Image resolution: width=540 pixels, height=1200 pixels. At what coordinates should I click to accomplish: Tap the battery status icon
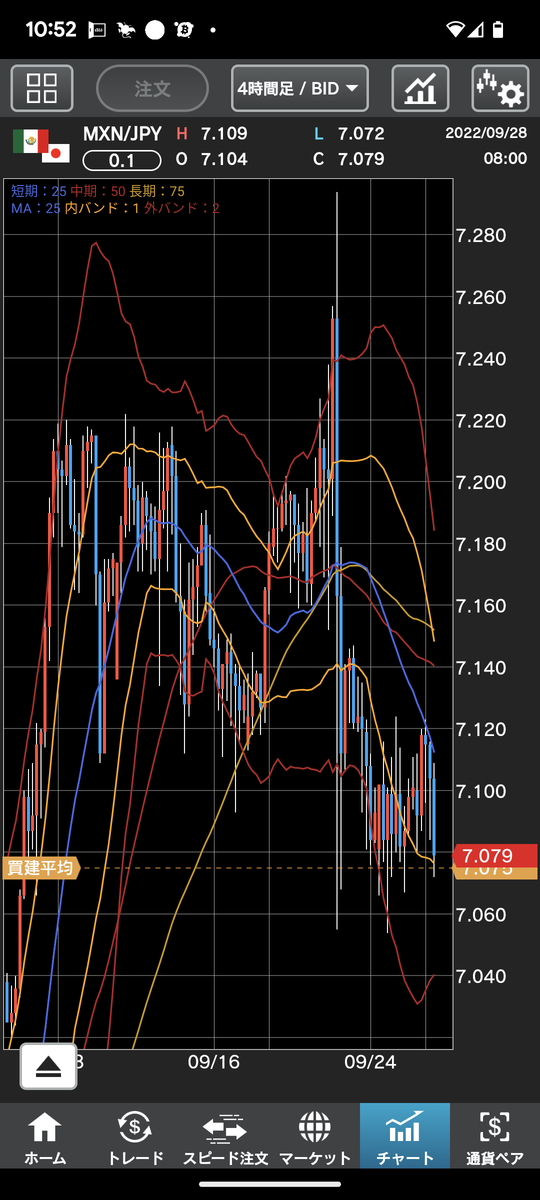click(x=499, y=30)
